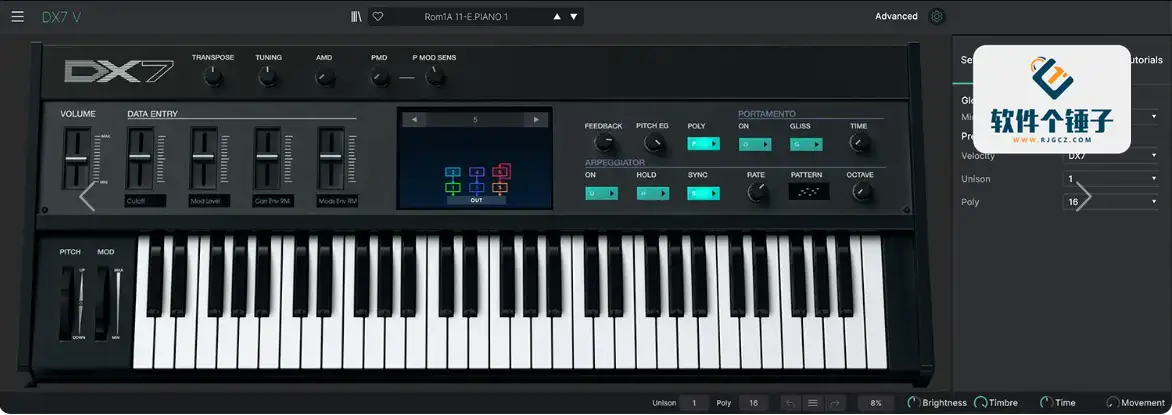Click the Transpose knob

(214, 76)
